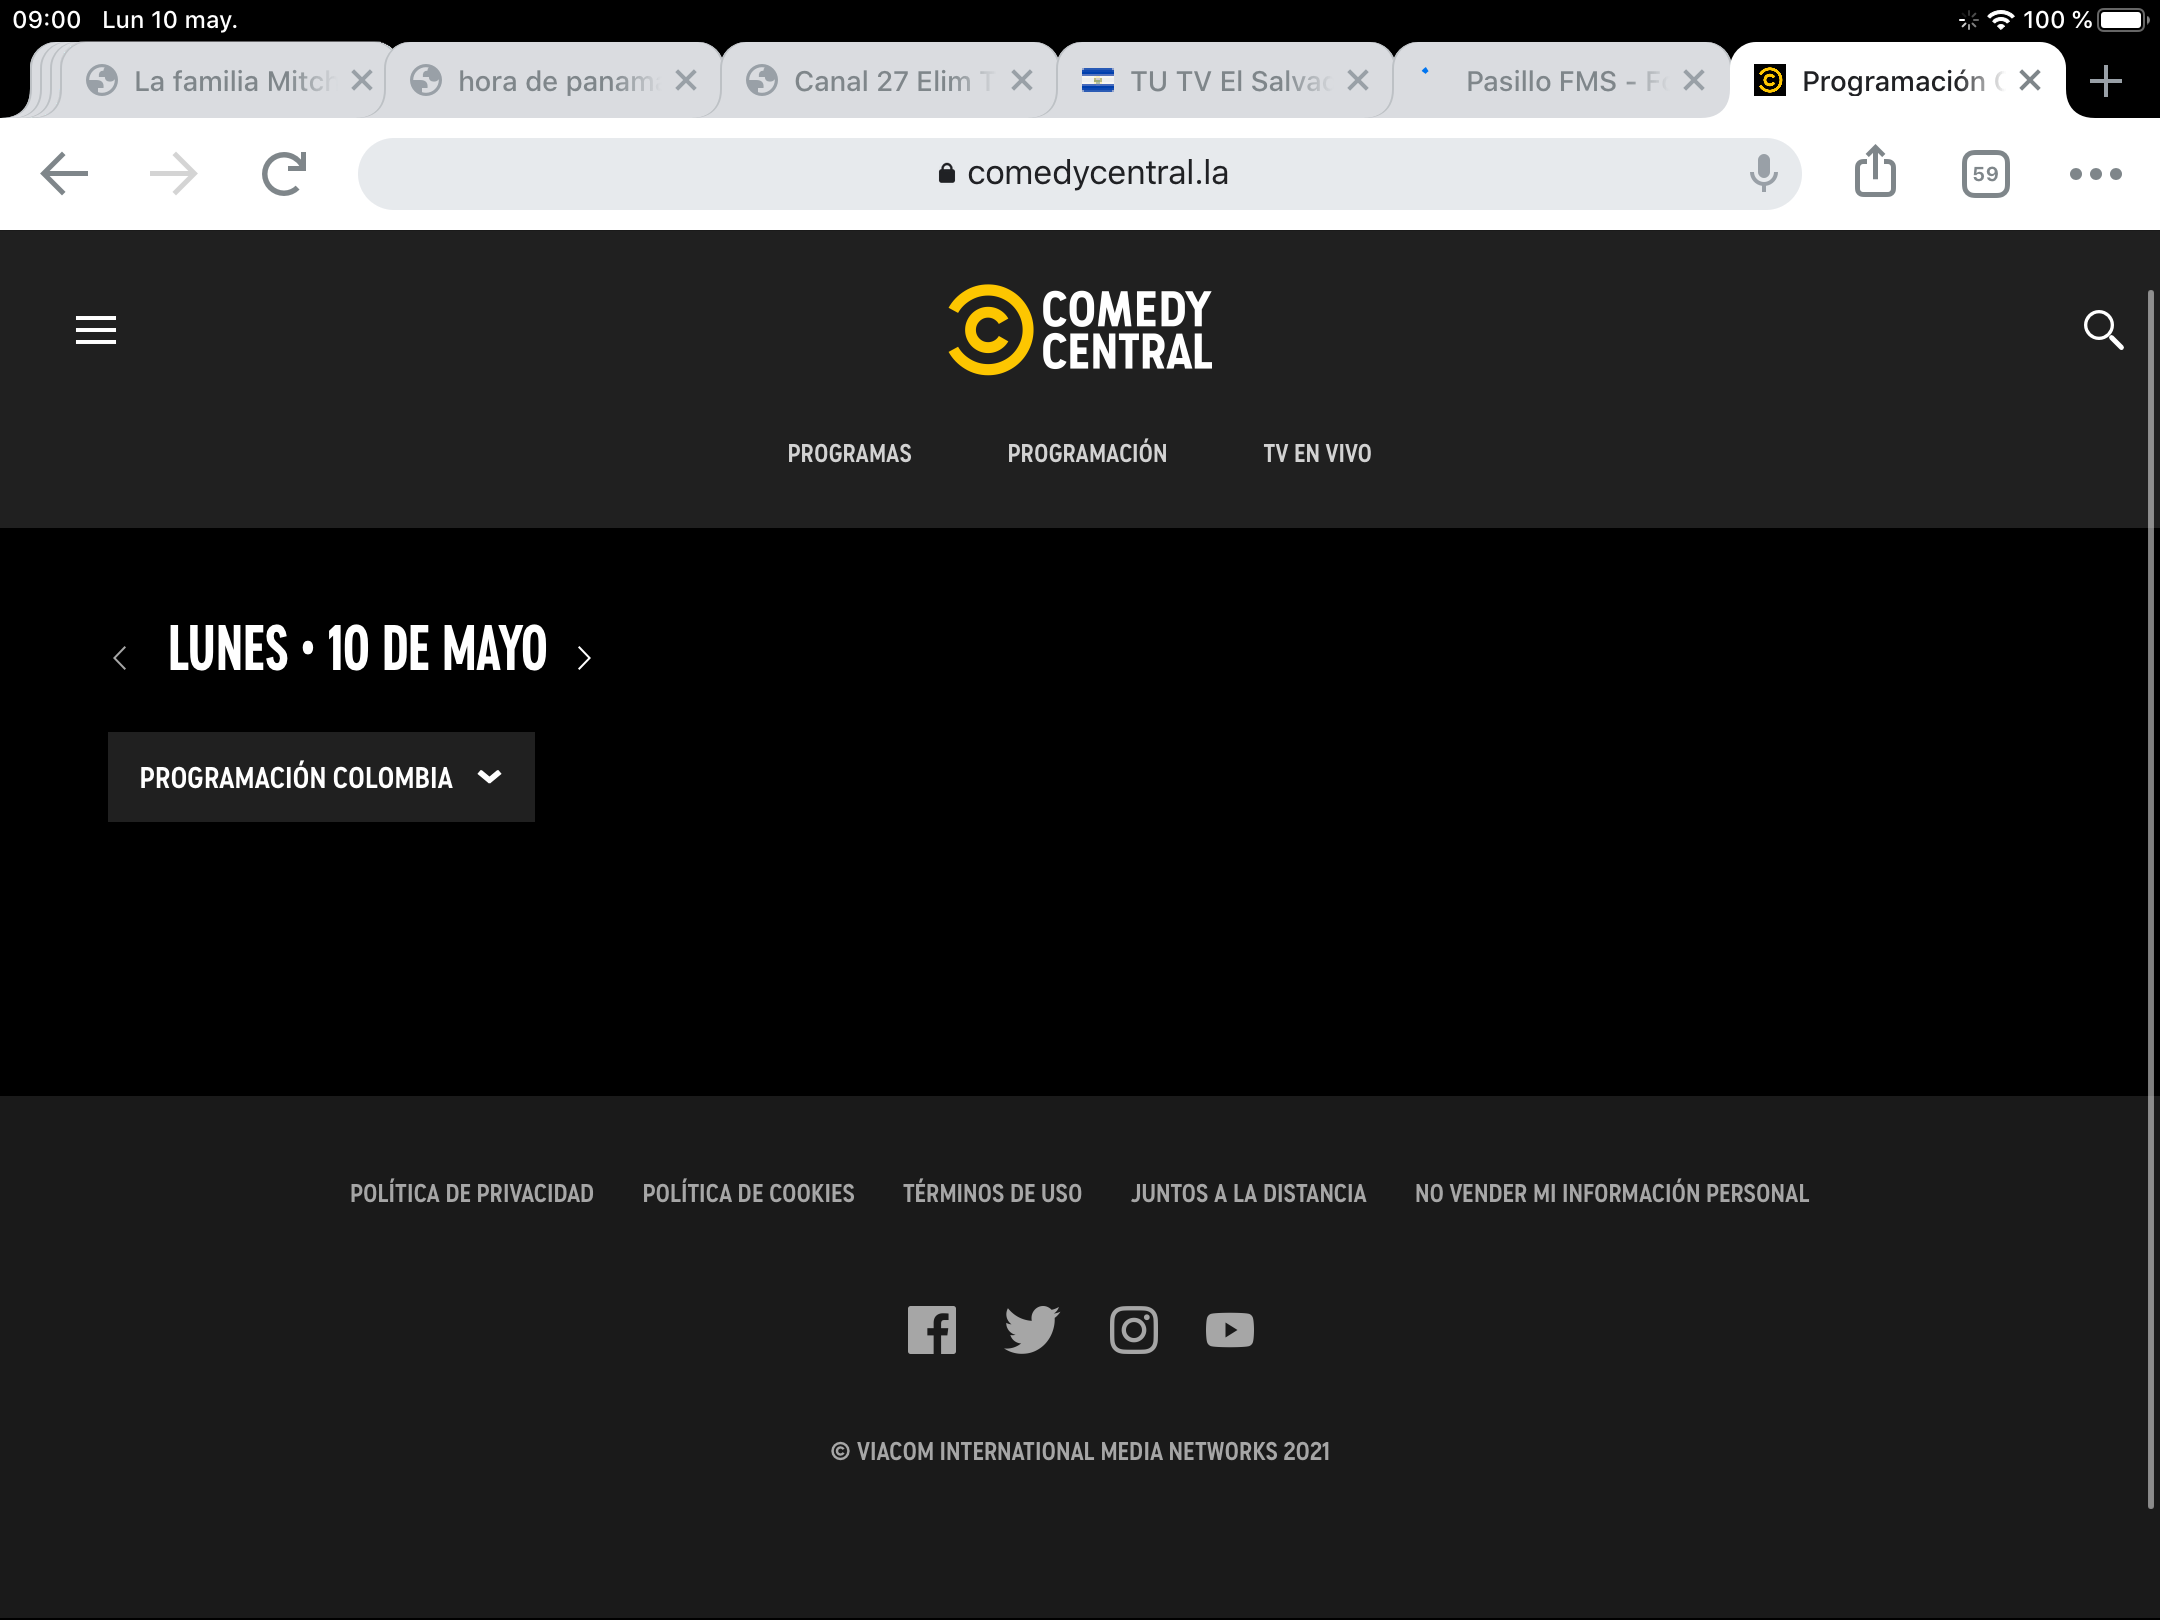Close the La familia Mitchell tab
Viewport: 2160px width, 1620px height.
(362, 80)
